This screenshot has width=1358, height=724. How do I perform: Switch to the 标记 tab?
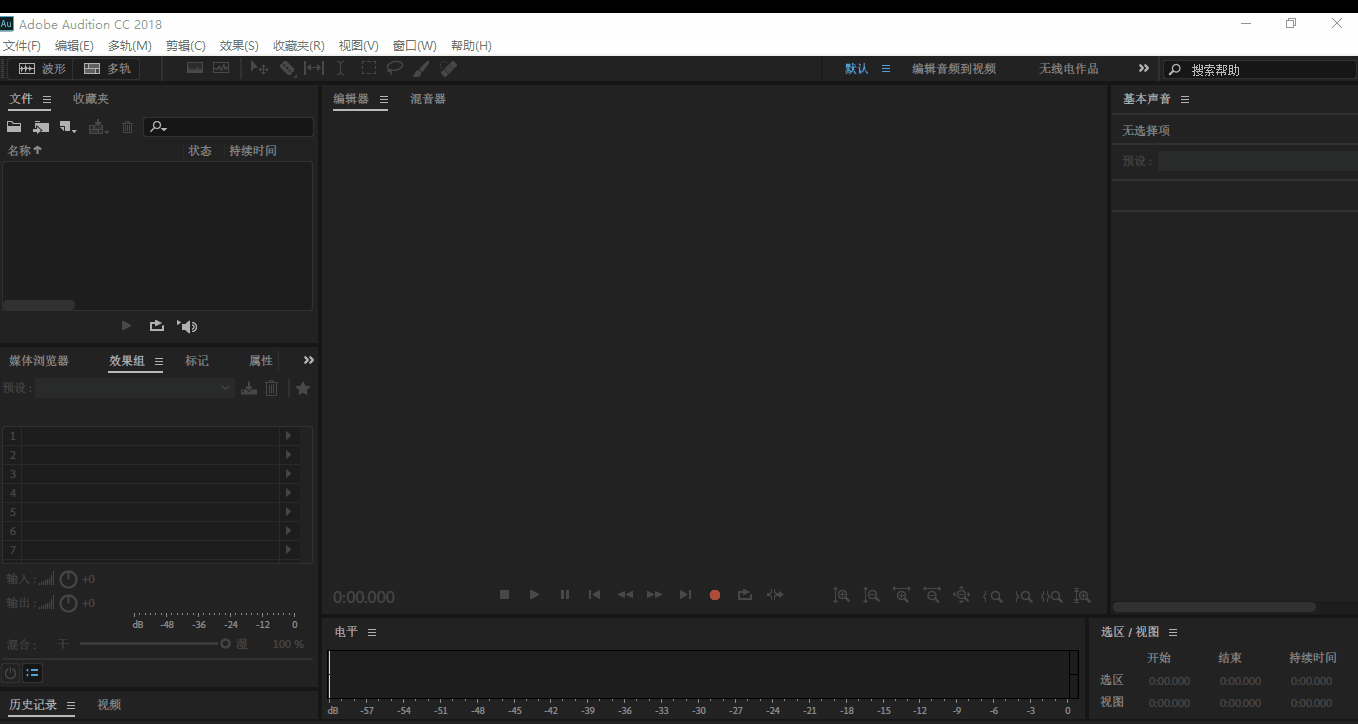click(x=197, y=361)
